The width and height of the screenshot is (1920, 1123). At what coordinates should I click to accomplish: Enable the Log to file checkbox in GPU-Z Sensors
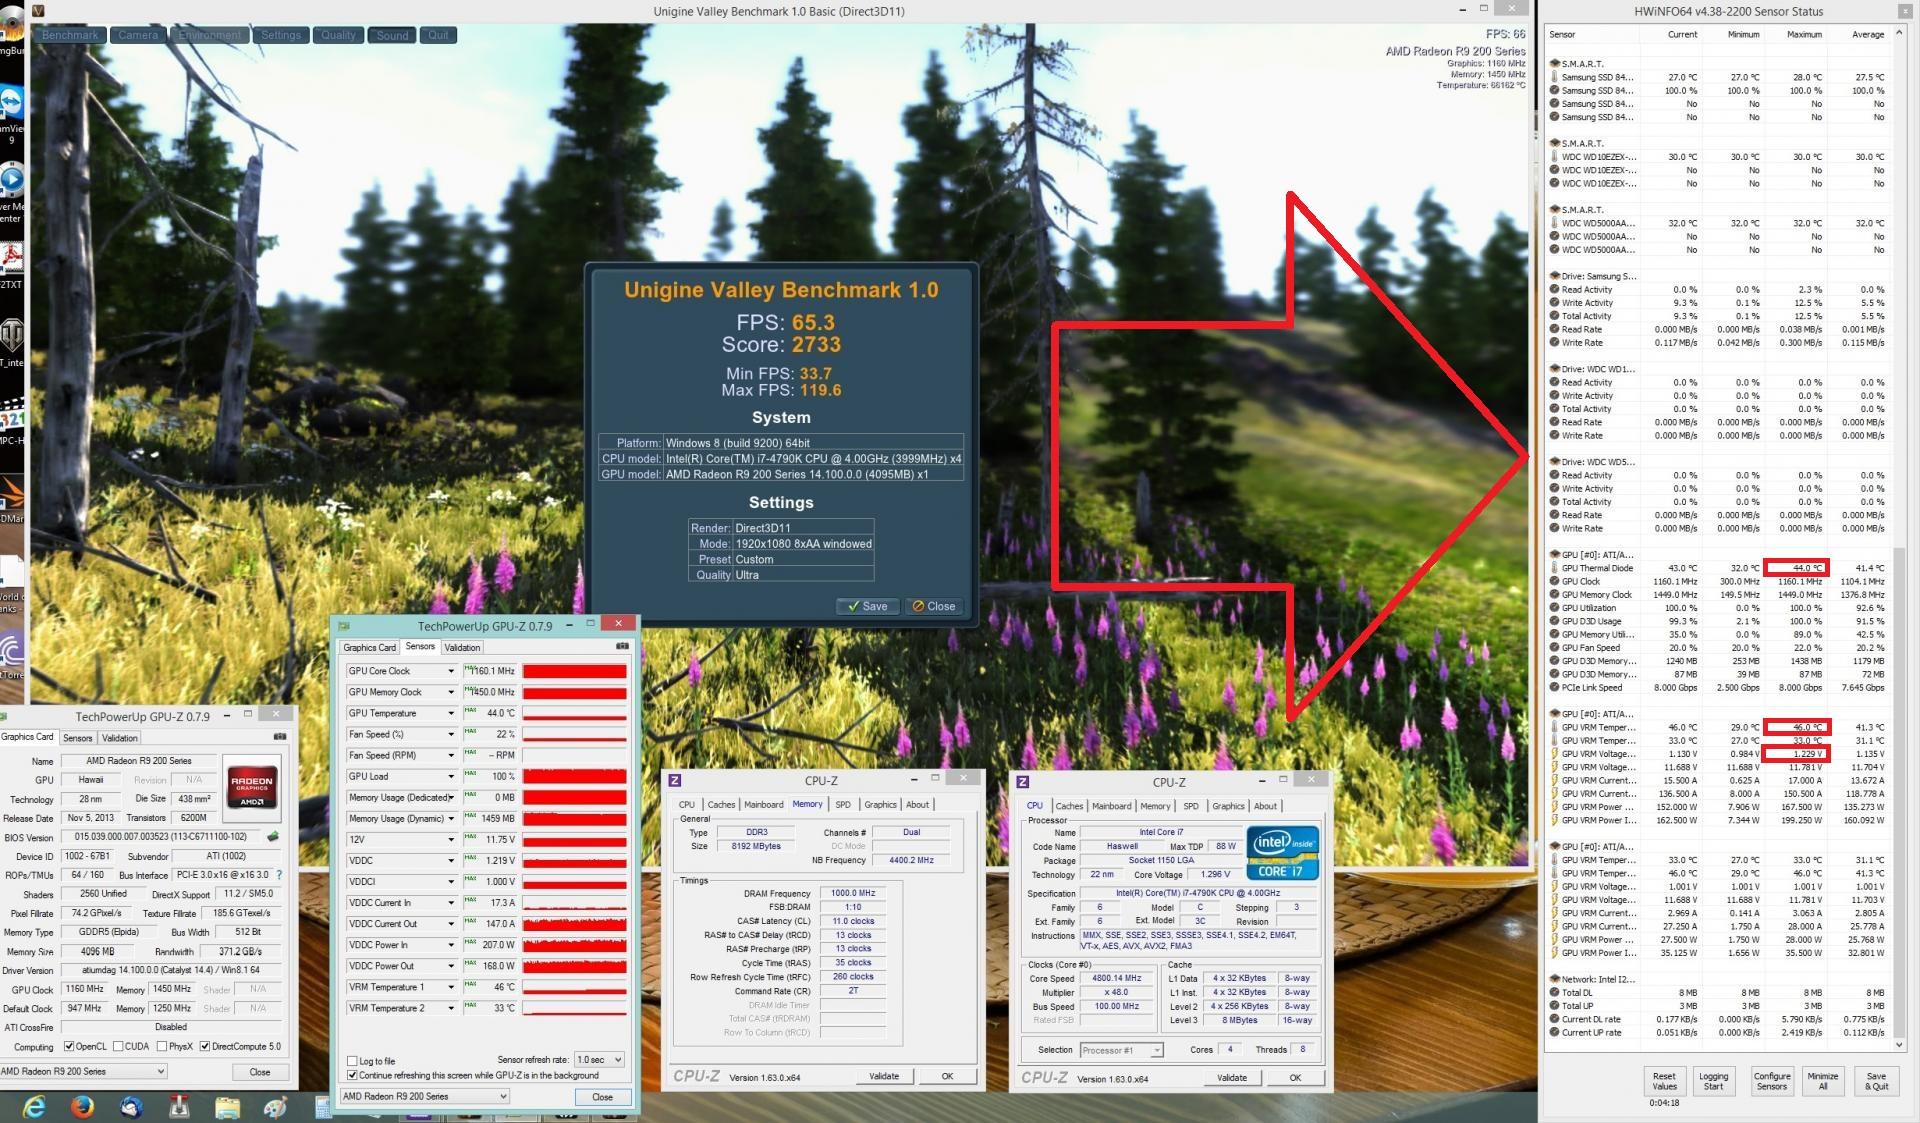[x=352, y=1061]
